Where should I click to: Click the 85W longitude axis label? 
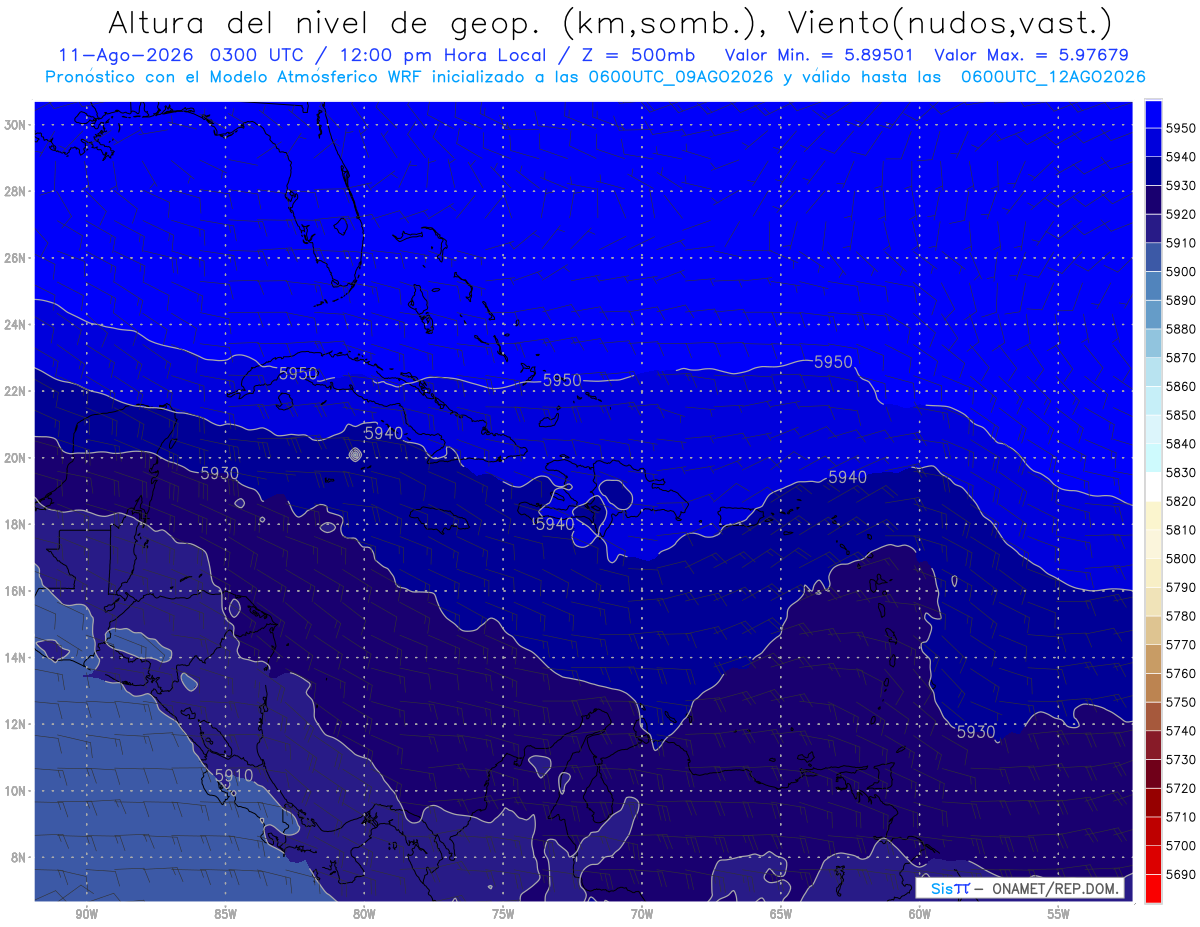(226, 914)
